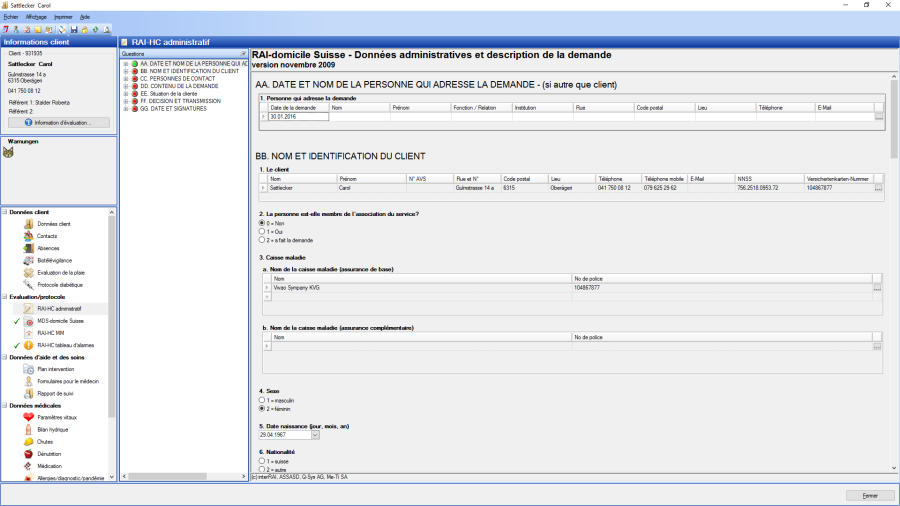
Task: Expand the 'BB. NOM ET IDENTIFICATION' tree node
Action: point(125,71)
